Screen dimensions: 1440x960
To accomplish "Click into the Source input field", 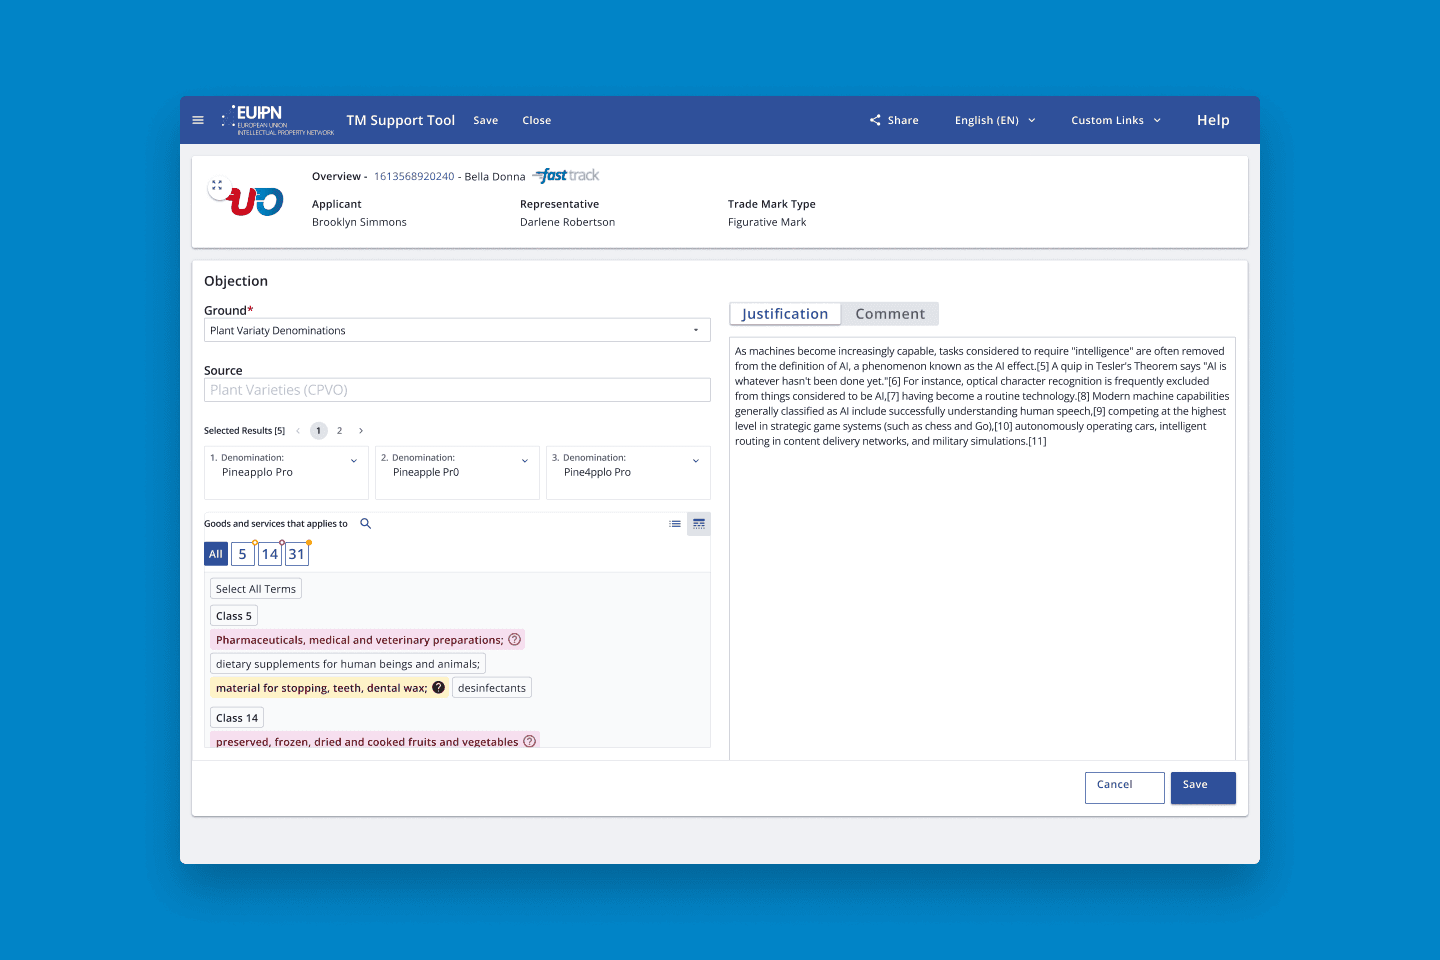I will click(x=457, y=390).
